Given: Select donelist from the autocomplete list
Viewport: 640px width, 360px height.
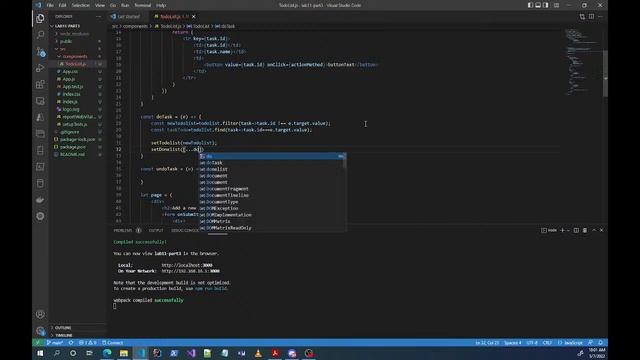Looking at the screenshot, I should click(x=272, y=169).
